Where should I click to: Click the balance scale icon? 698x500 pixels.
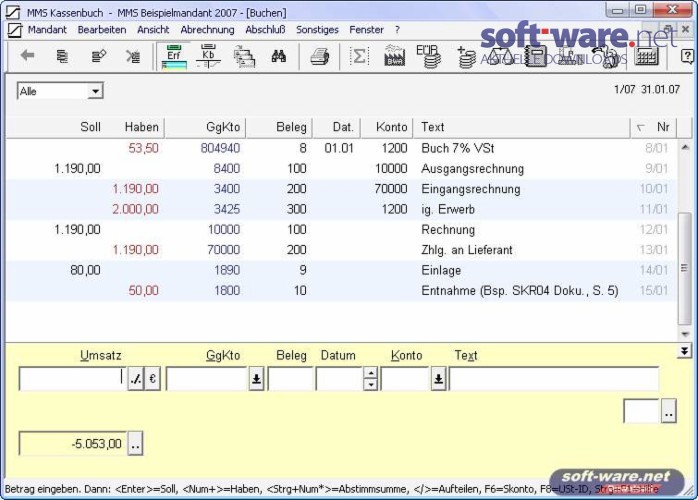[x=499, y=57]
